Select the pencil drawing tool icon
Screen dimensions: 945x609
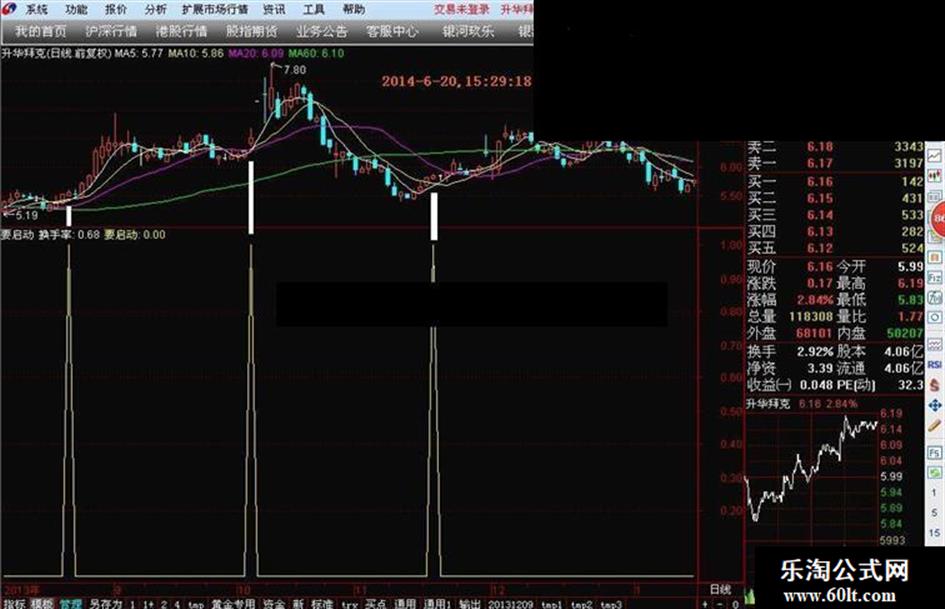[x=935, y=426]
